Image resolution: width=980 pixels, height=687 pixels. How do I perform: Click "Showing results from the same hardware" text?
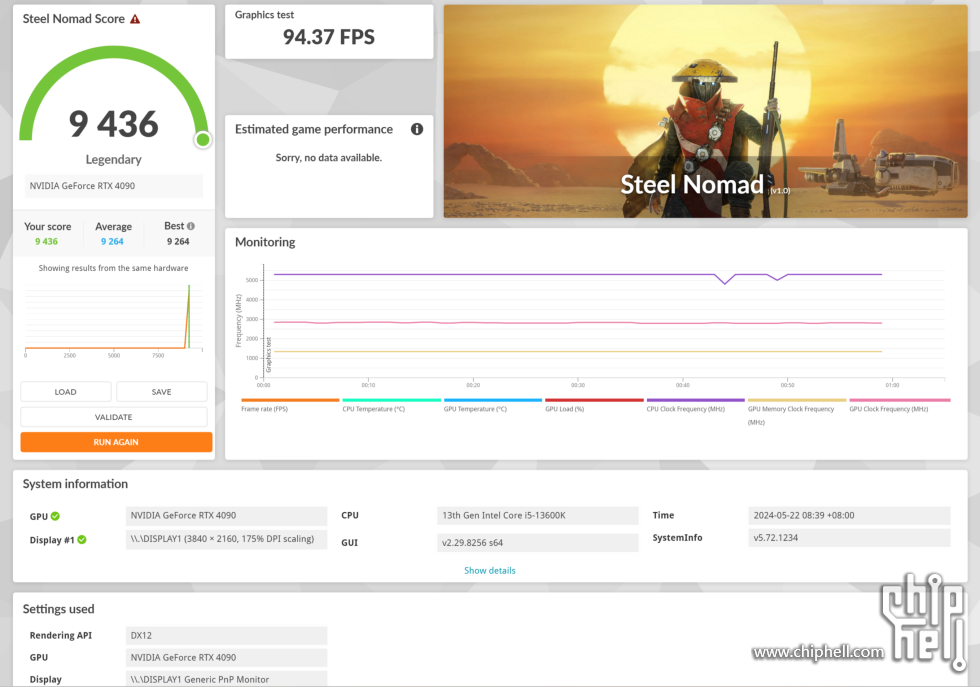tap(114, 268)
